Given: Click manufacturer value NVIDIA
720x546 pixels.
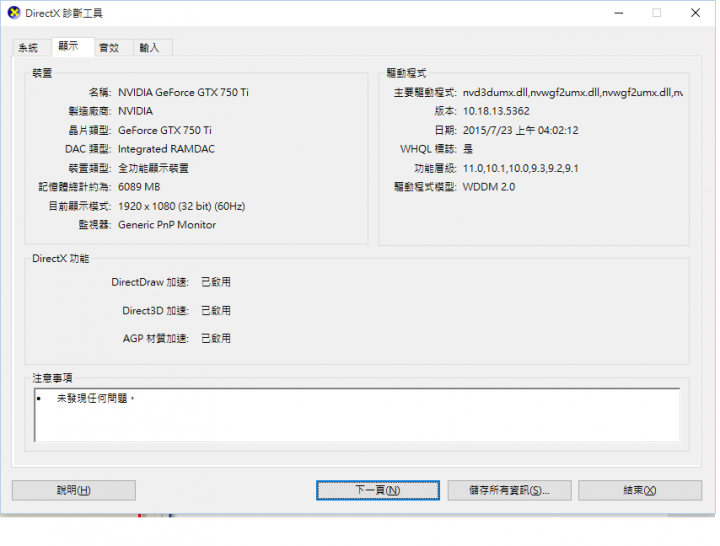Looking at the screenshot, I should (x=135, y=111).
